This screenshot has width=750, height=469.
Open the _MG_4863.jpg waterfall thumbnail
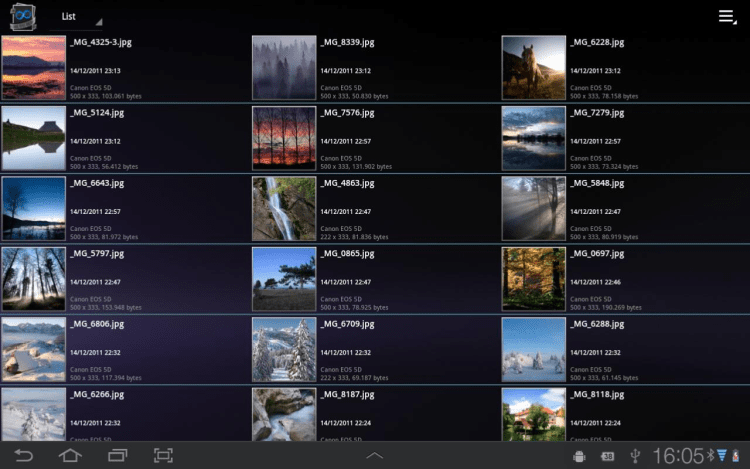(x=284, y=208)
